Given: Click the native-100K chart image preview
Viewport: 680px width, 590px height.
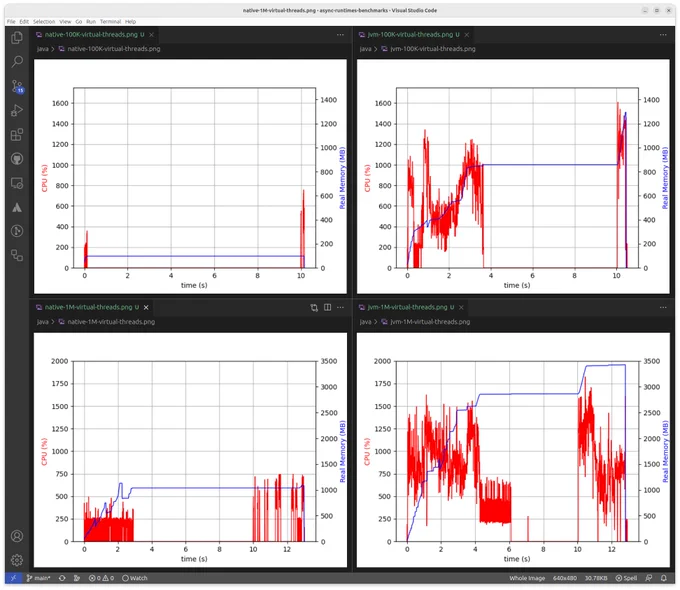Looking at the screenshot, I should click(x=190, y=177).
